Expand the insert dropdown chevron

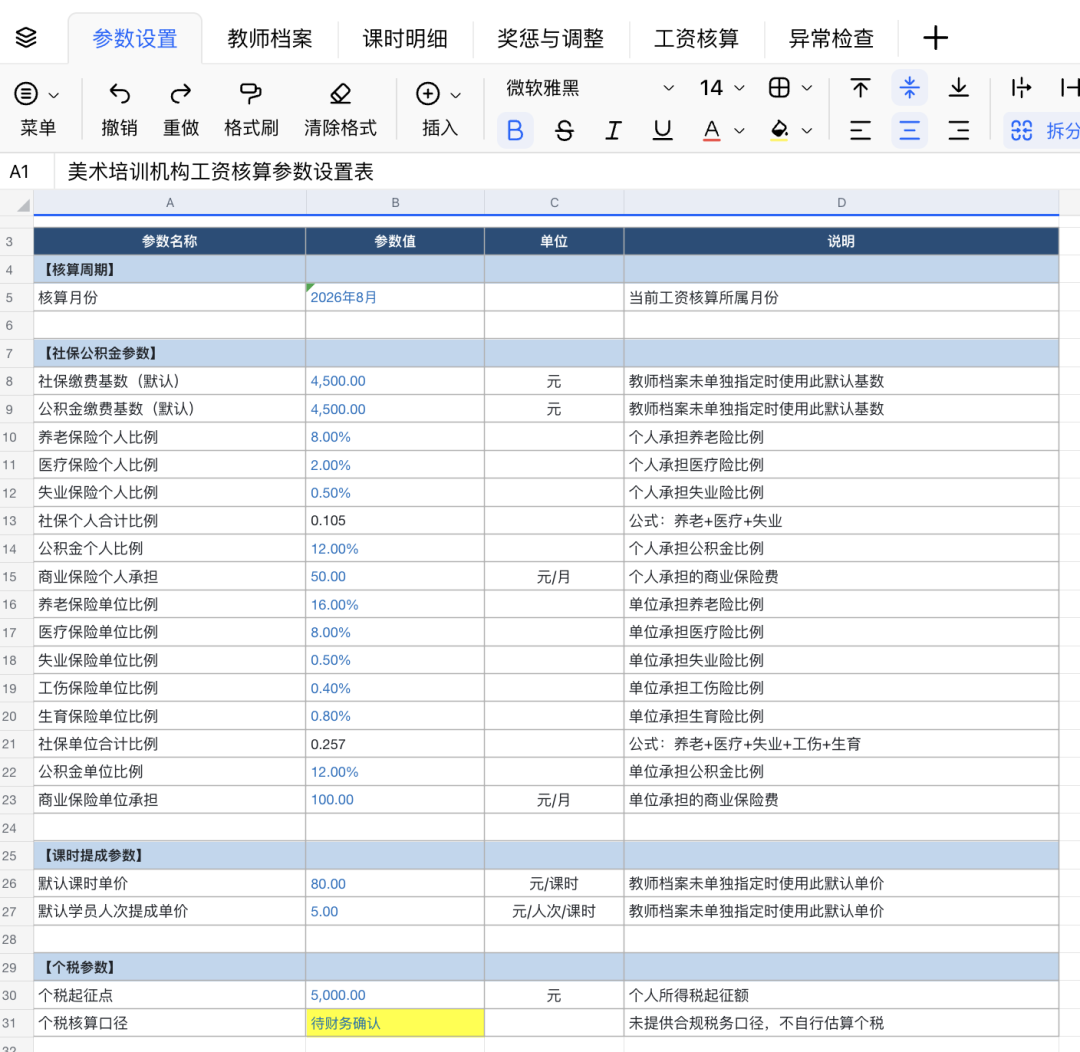[455, 95]
